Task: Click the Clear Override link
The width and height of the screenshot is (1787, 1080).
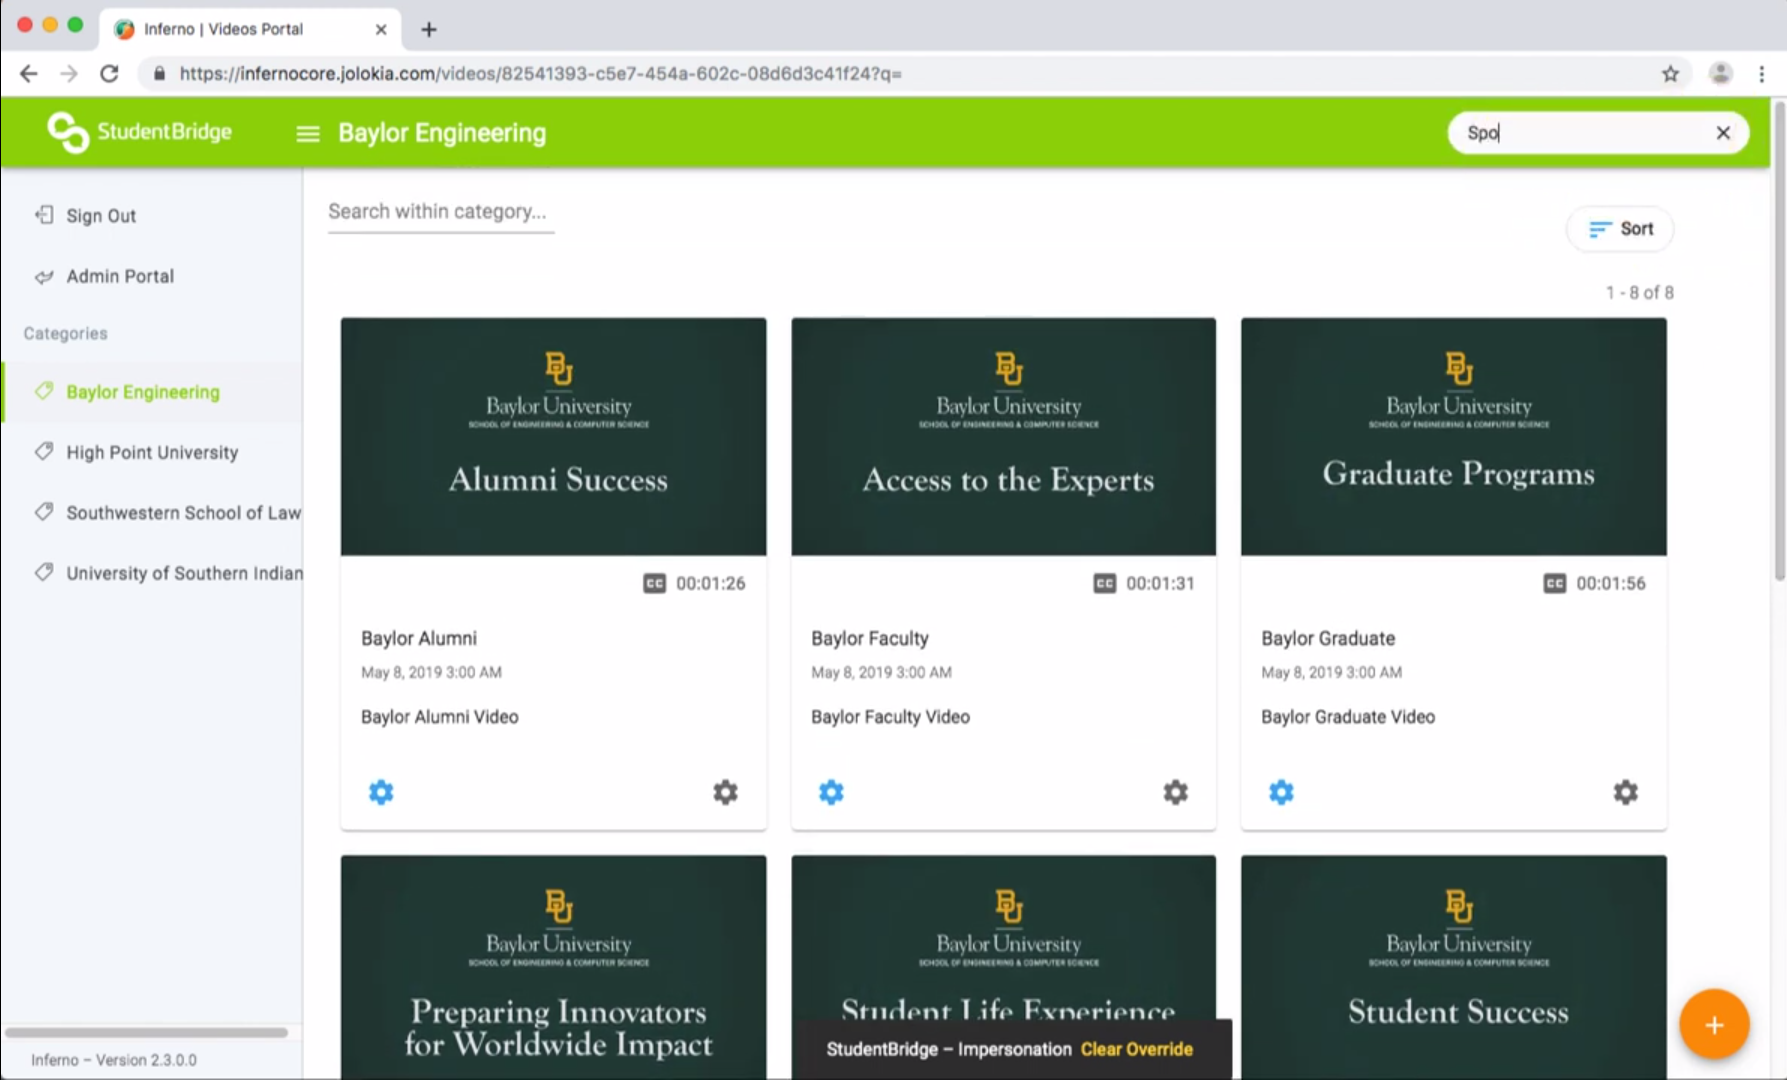Action: coord(1137,1049)
